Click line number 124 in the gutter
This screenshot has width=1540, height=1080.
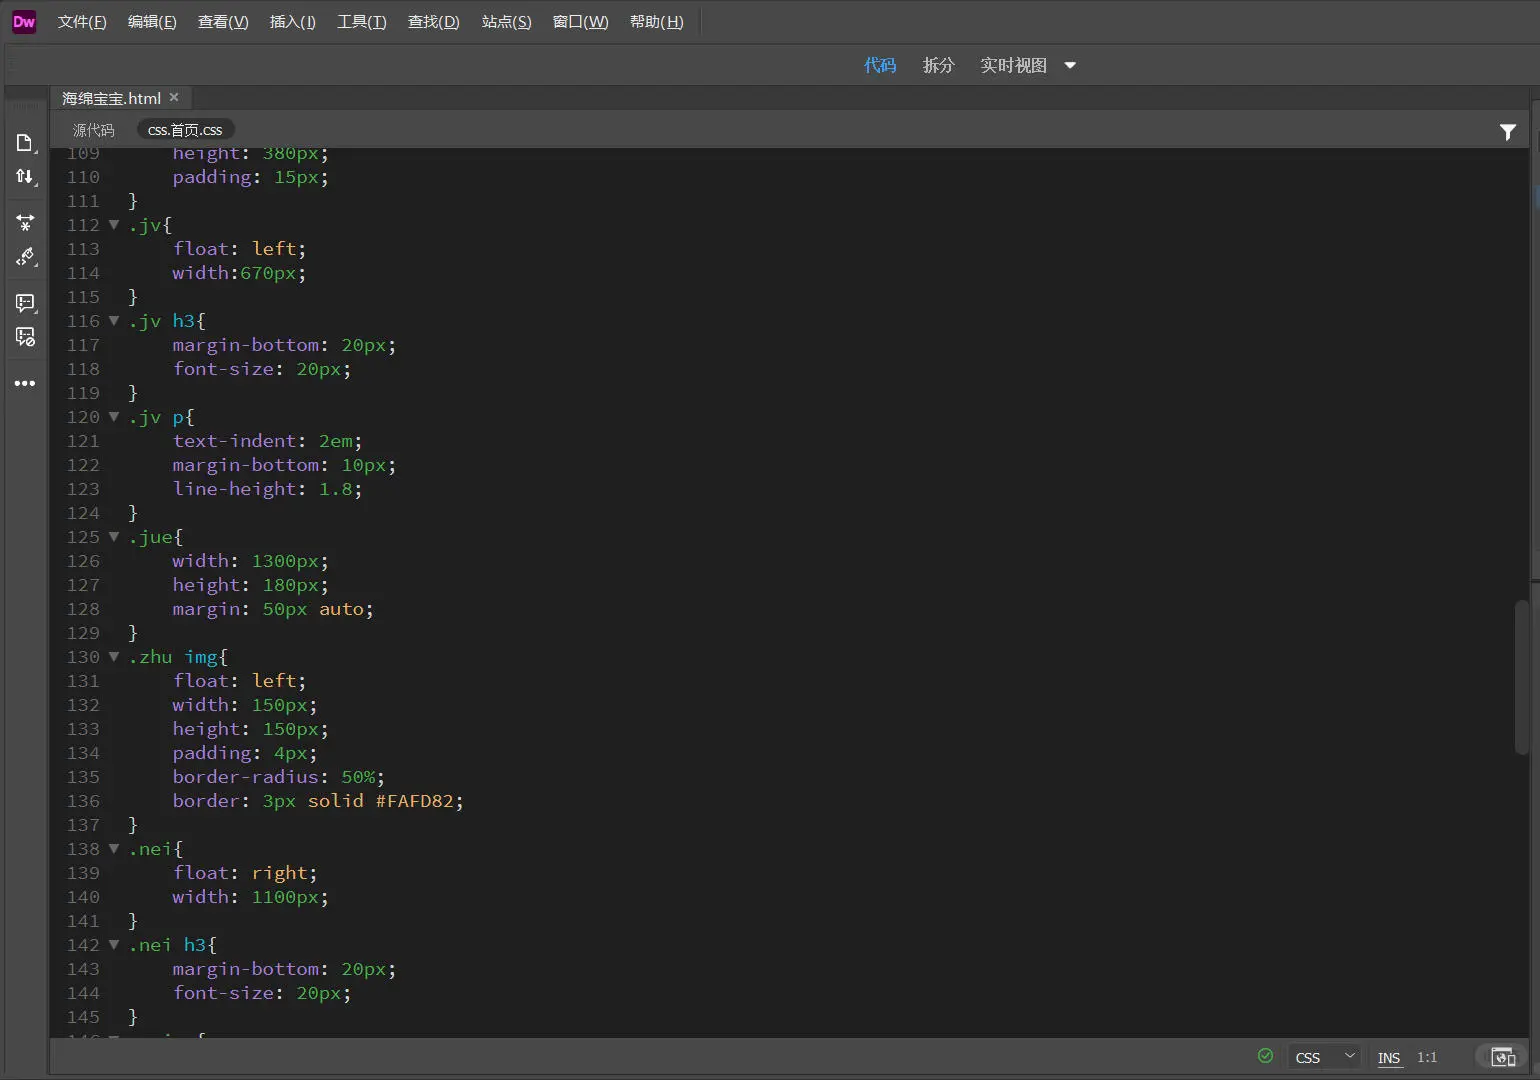click(x=83, y=513)
